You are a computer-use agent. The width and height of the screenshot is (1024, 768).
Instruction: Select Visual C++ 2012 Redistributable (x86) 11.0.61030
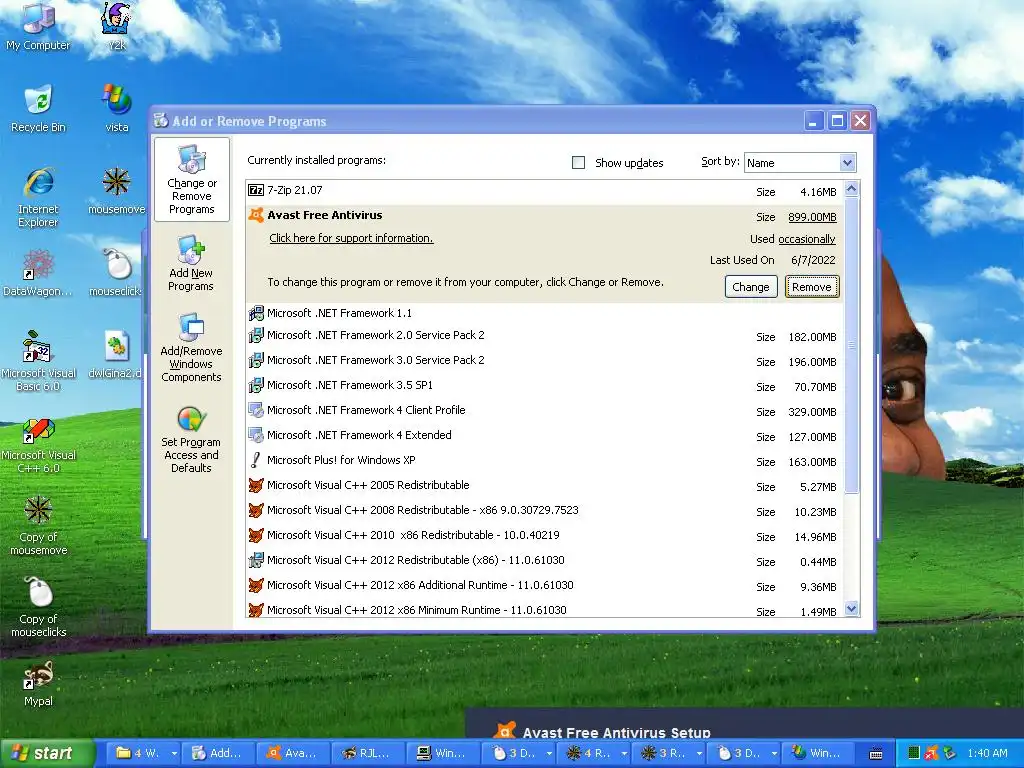coord(545,560)
